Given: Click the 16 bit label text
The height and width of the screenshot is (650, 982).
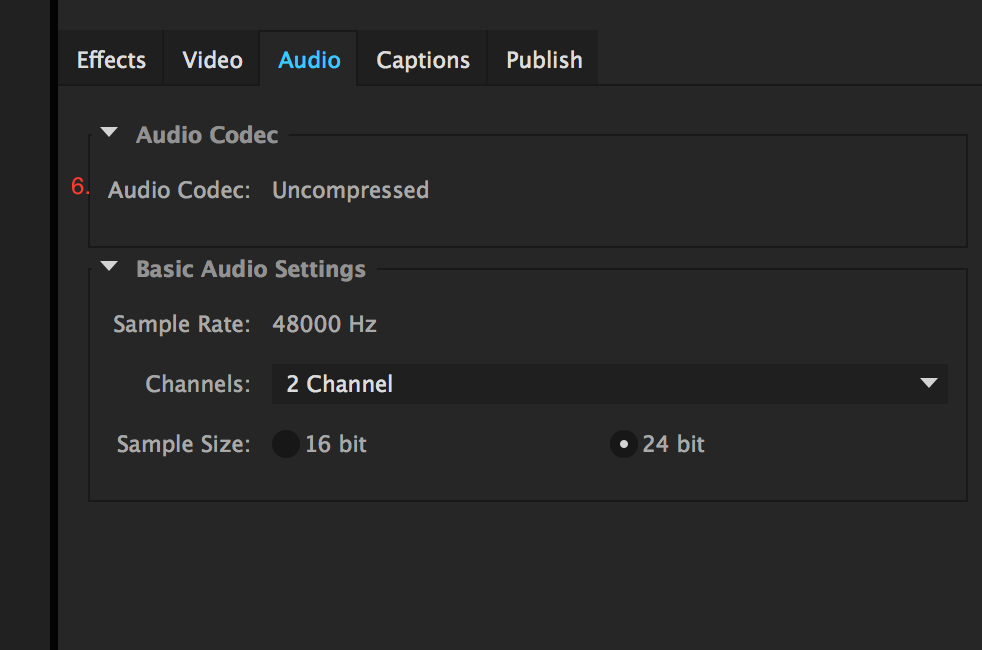Looking at the screenshot, I should [x=336, y=444].
